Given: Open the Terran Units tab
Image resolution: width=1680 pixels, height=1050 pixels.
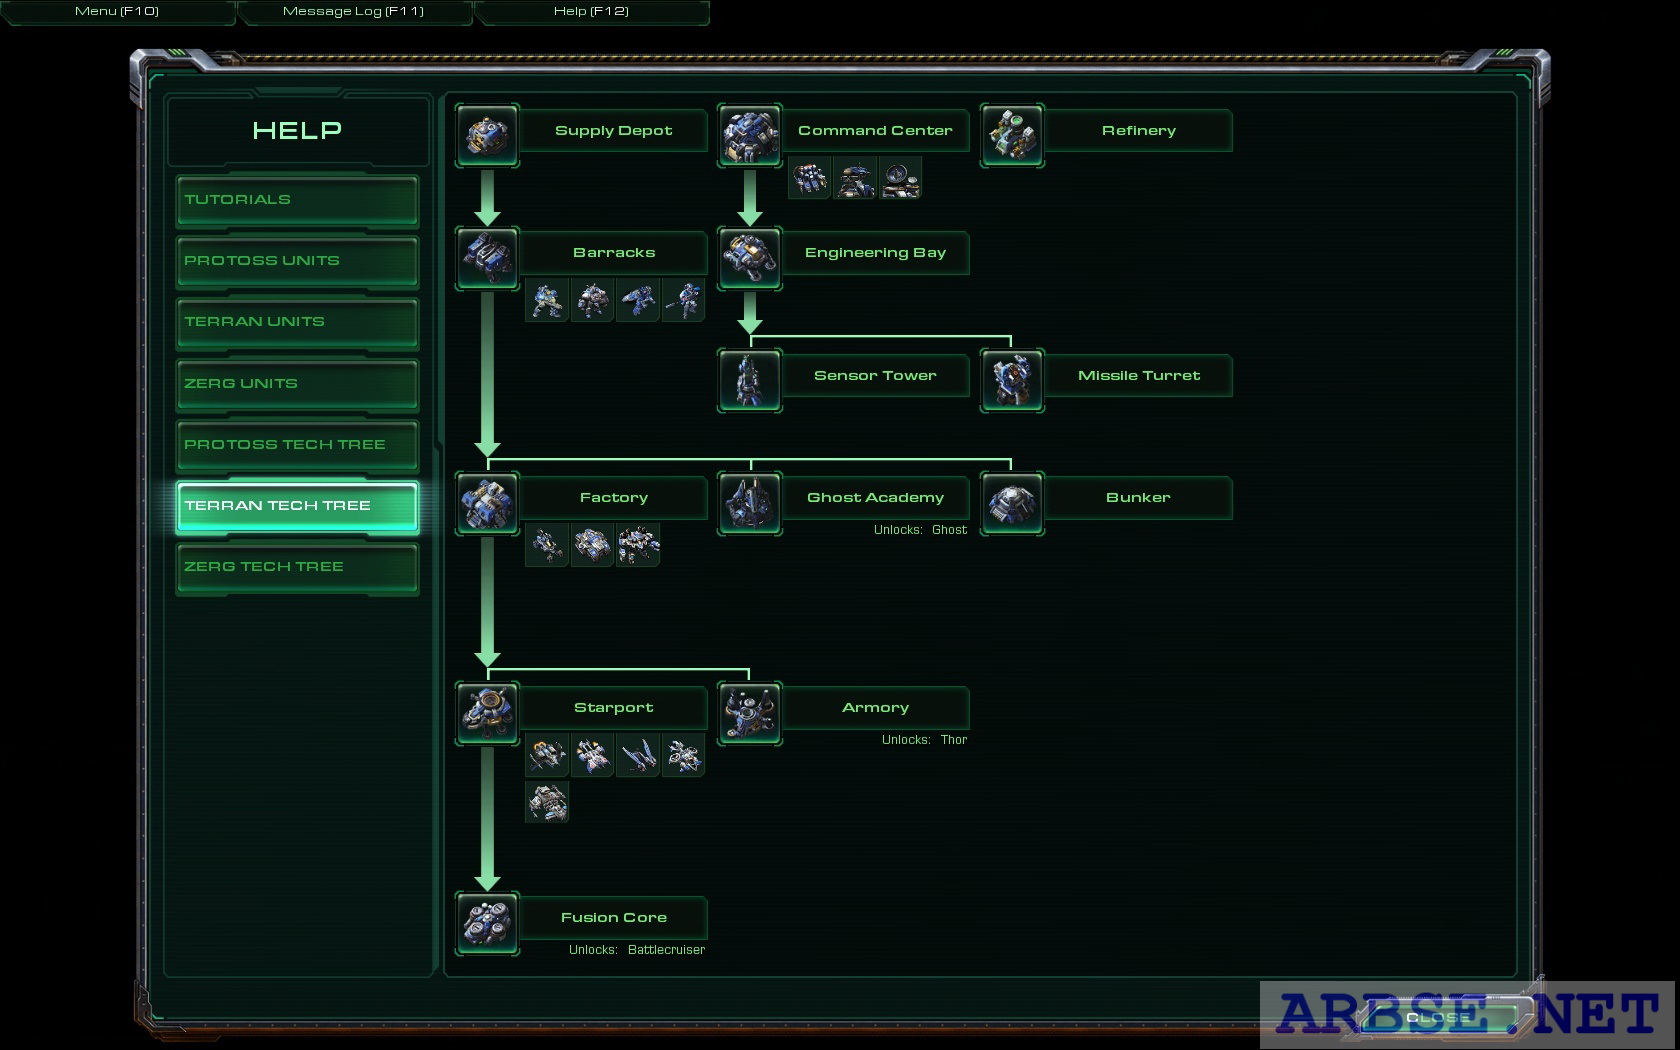Looking at the screenshot, I should pyautogui.click(x=297, y=322).
